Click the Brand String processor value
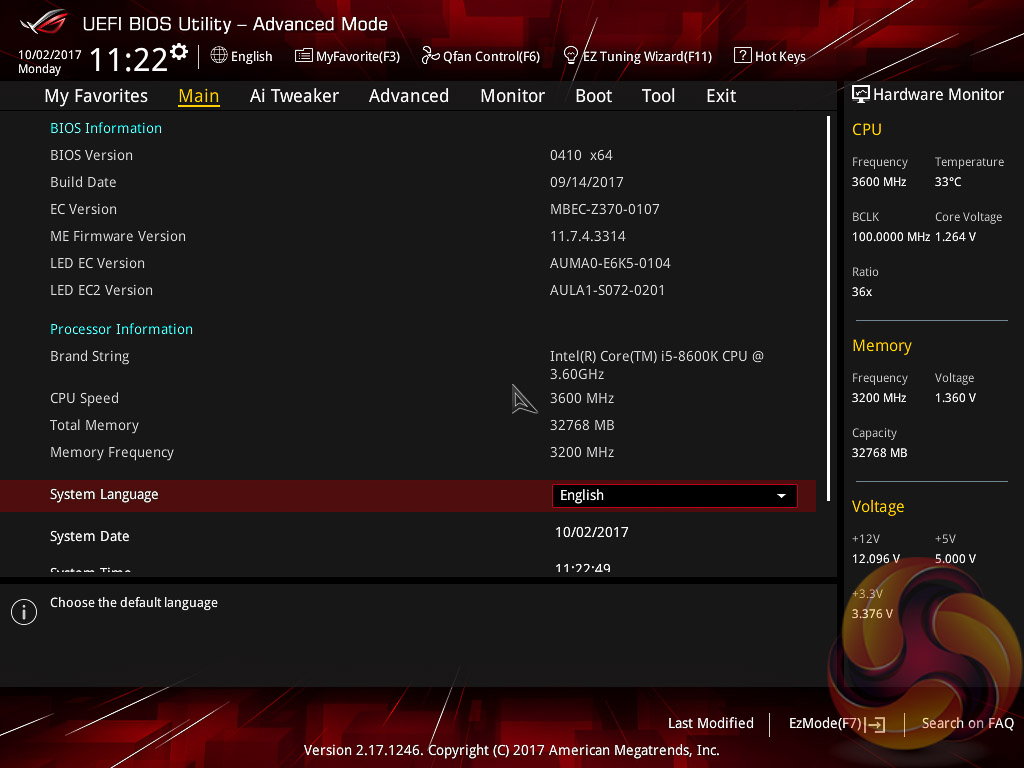The image size is (1024, 768). point(656,365)
